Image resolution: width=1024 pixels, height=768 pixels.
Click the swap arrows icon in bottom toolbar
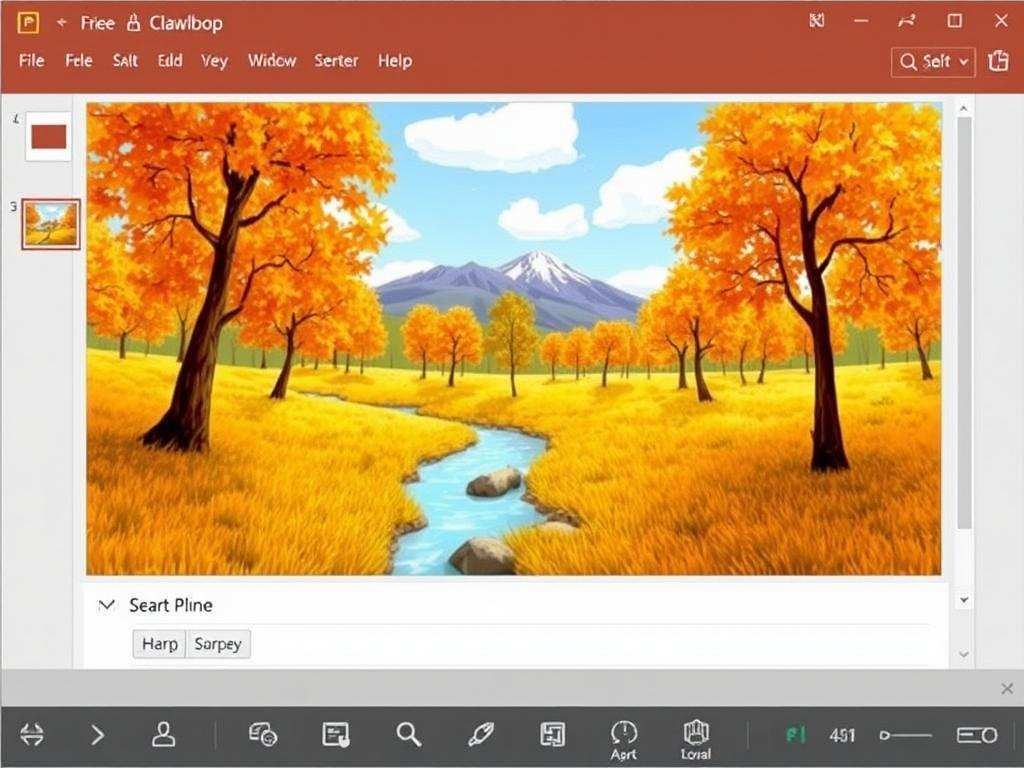(x=32, y=735)
